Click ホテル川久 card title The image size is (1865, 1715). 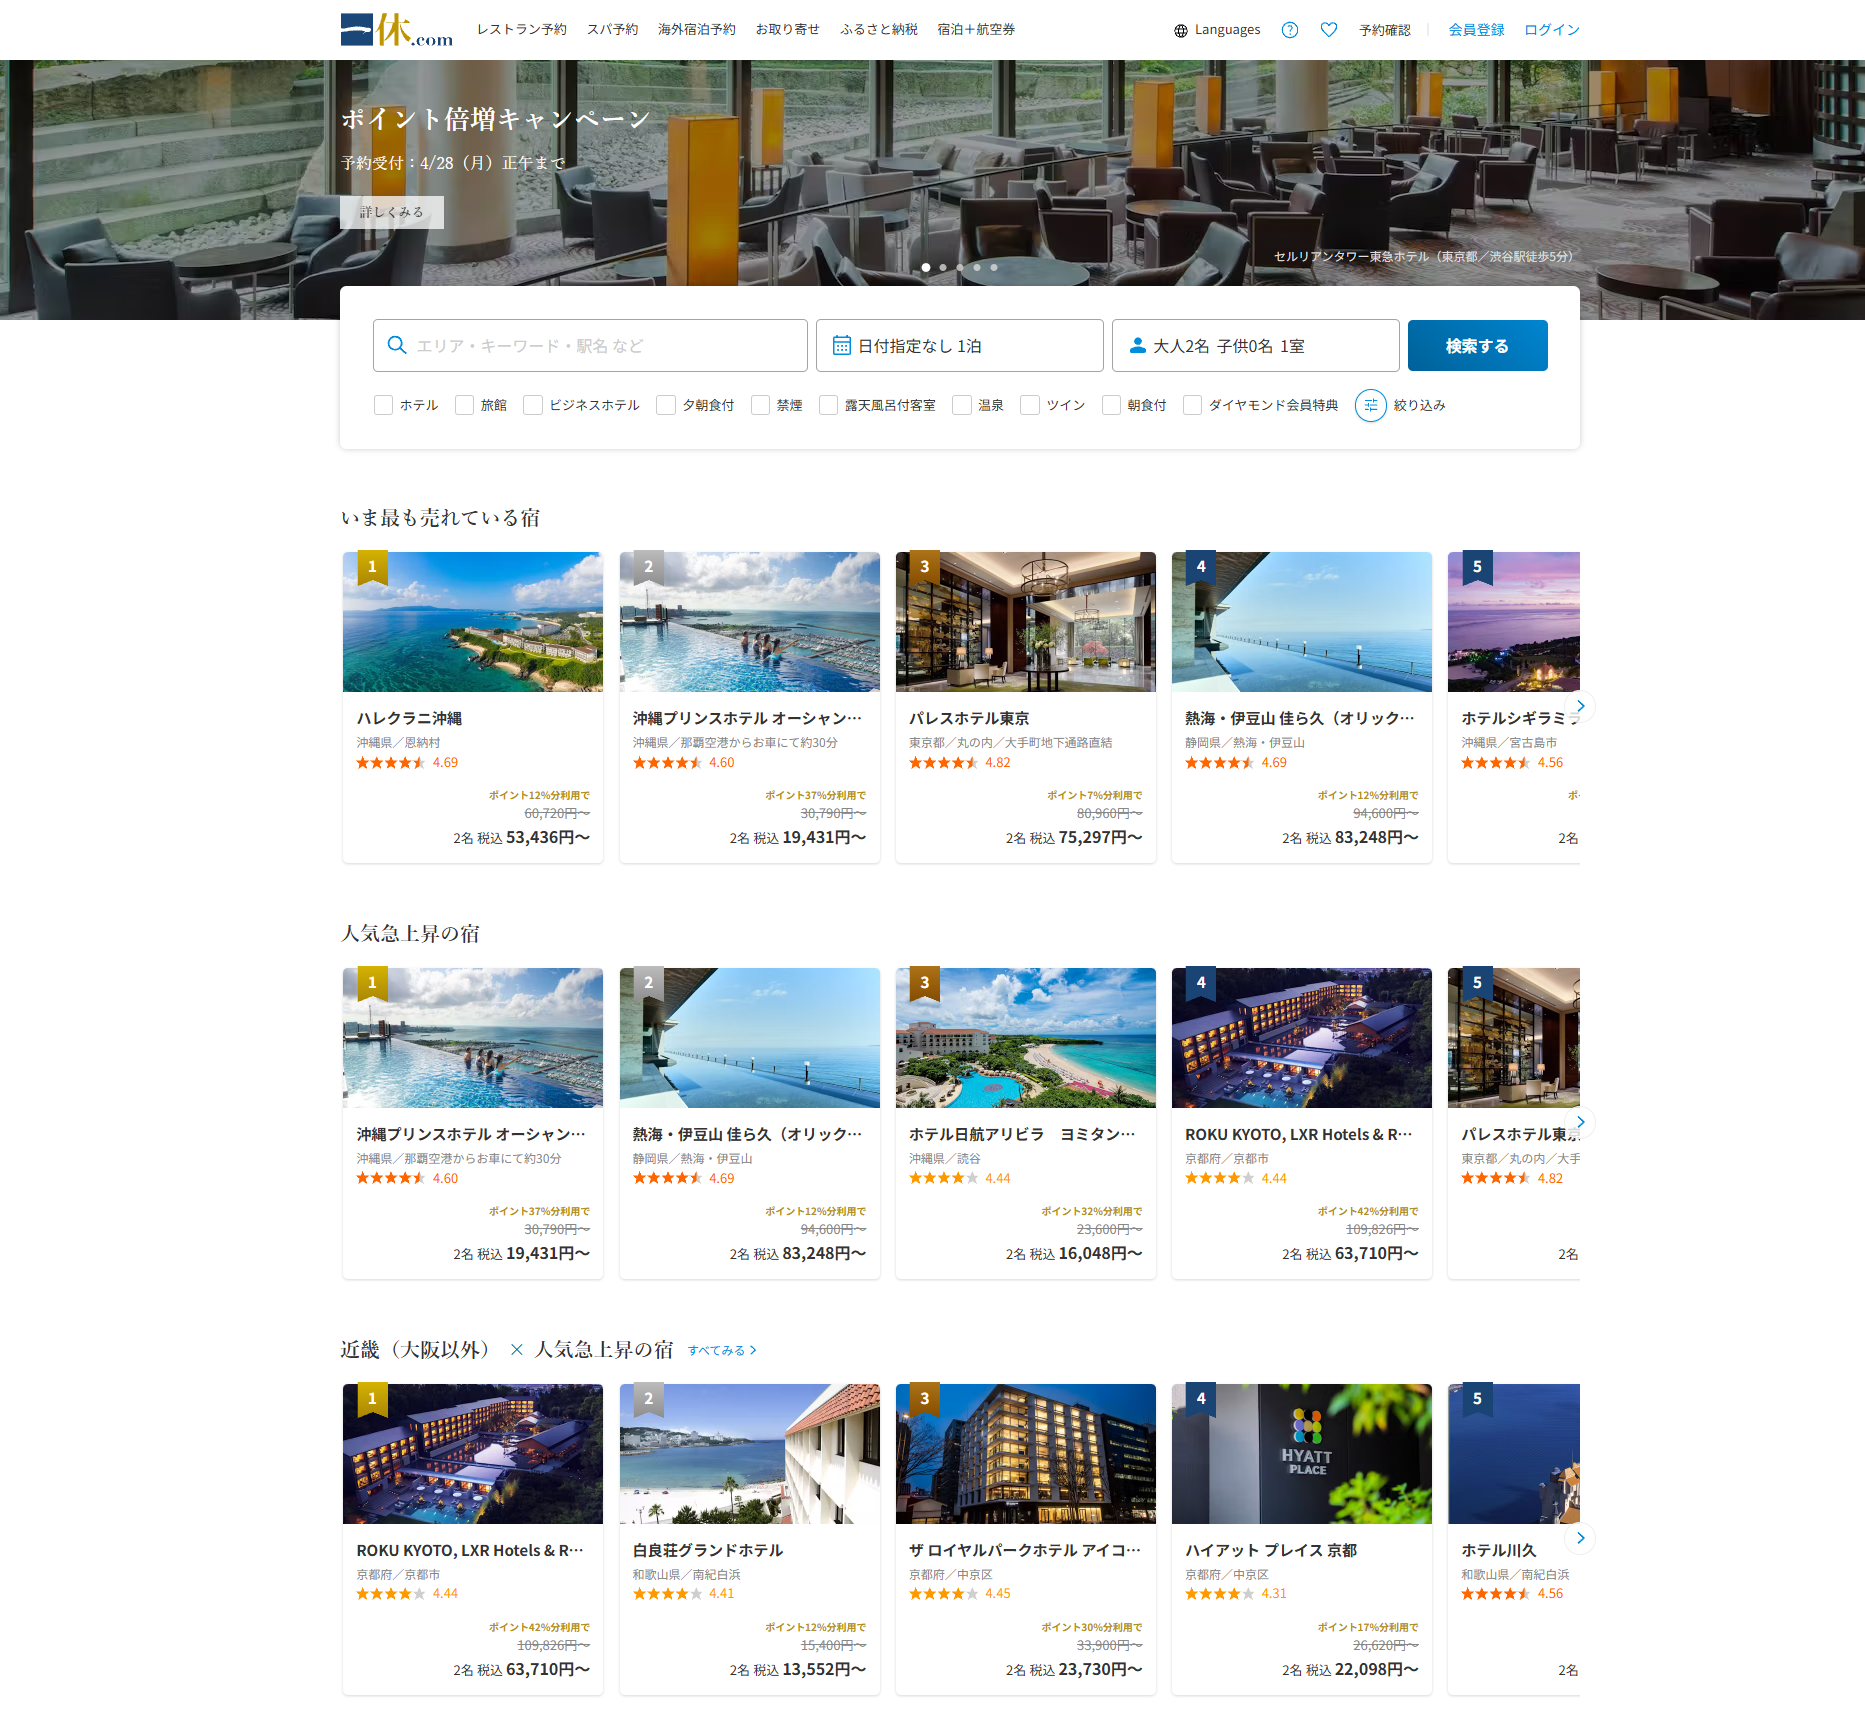click(x=1499, y=1550)
